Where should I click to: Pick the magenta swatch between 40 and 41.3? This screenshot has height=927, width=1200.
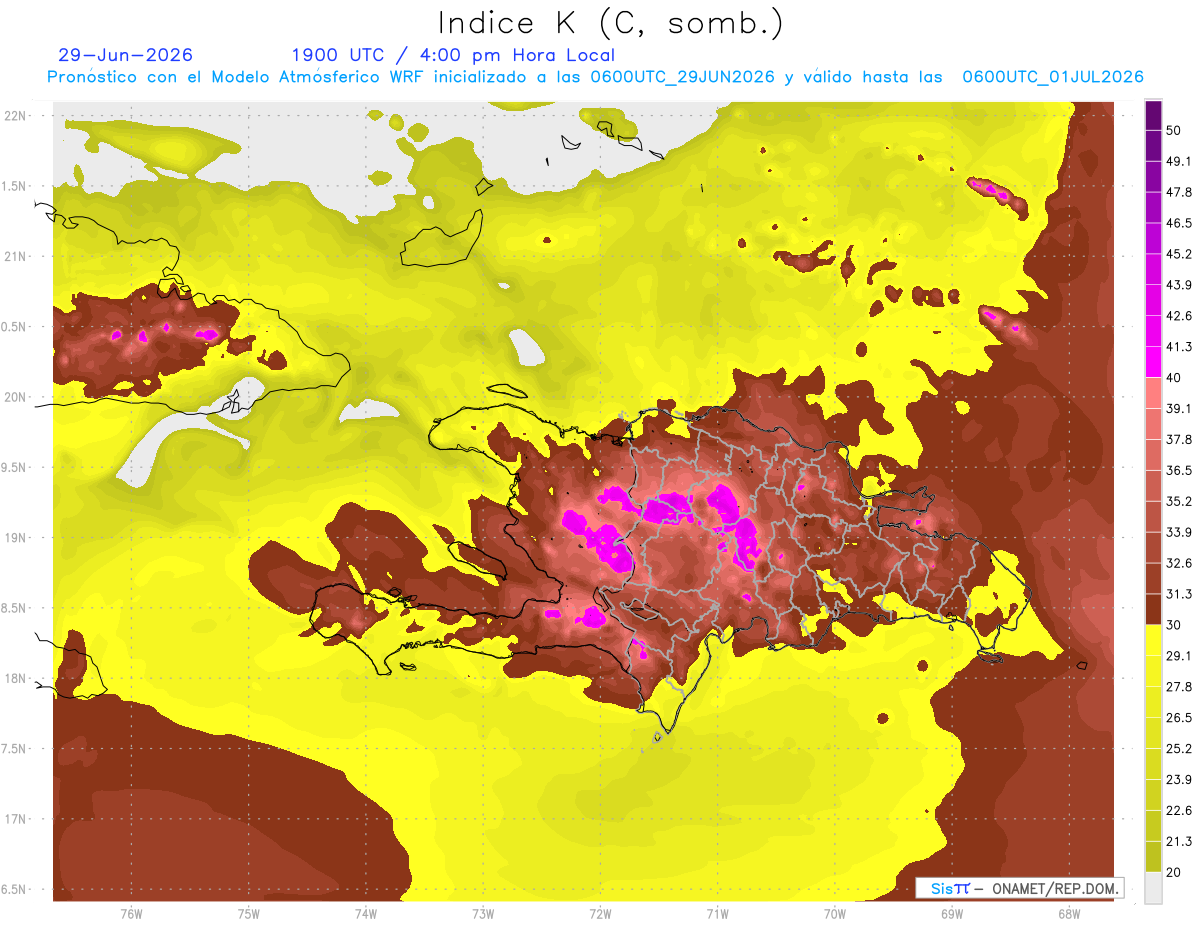1153,362
